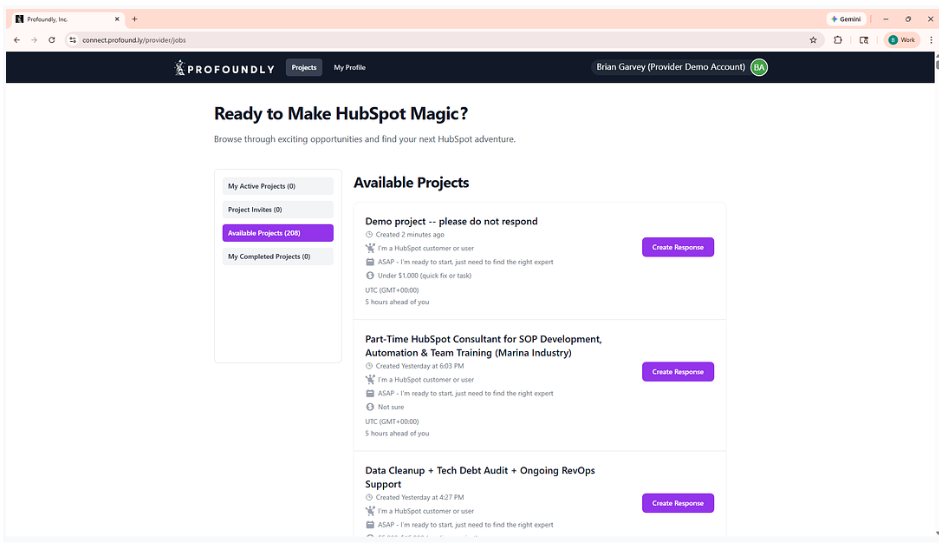Click calendar icon in Demo project card

click(370, 262)
